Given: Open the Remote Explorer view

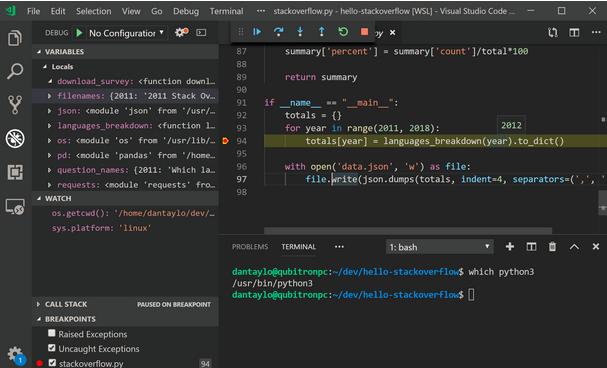Looking at the screenshot, I should click(15, 207).
